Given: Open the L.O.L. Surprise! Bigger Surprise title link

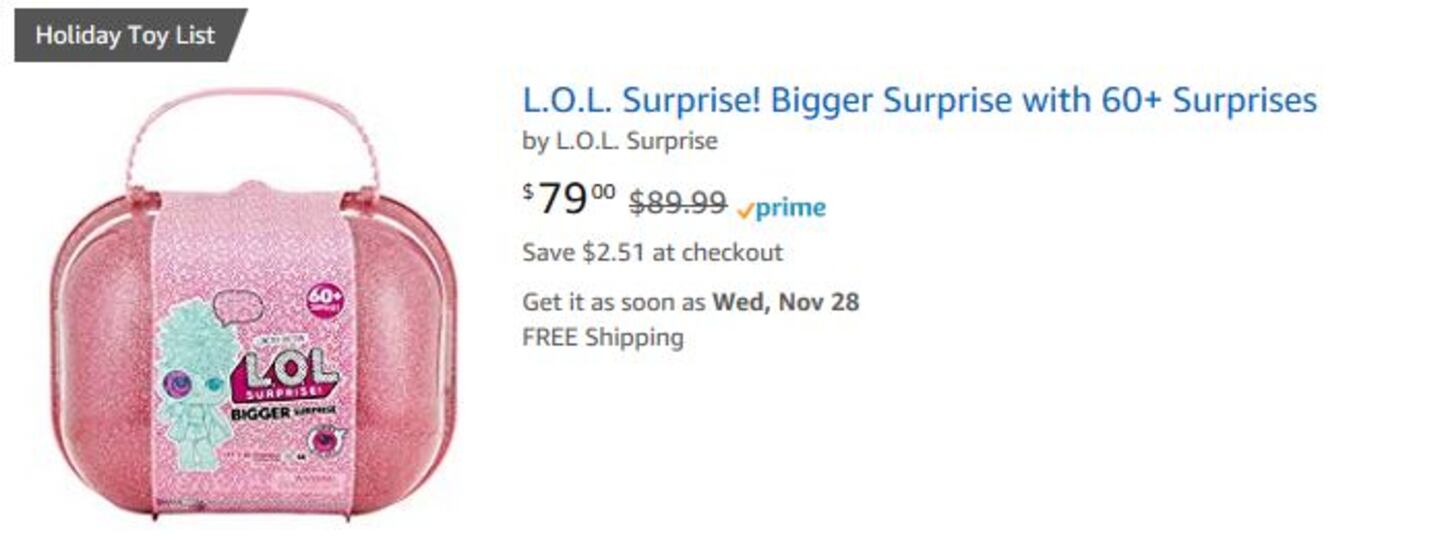Looking at the screenshot, I should 919,100.
